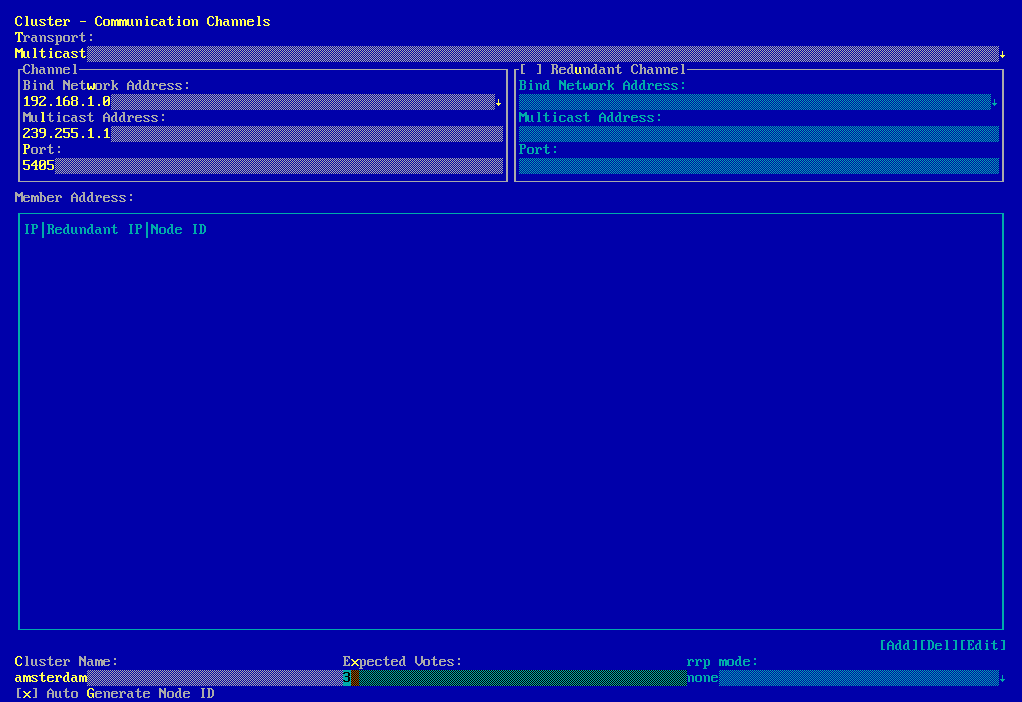Click the Channel Multicast Address field 239.255.1.1

coord(262,134)
